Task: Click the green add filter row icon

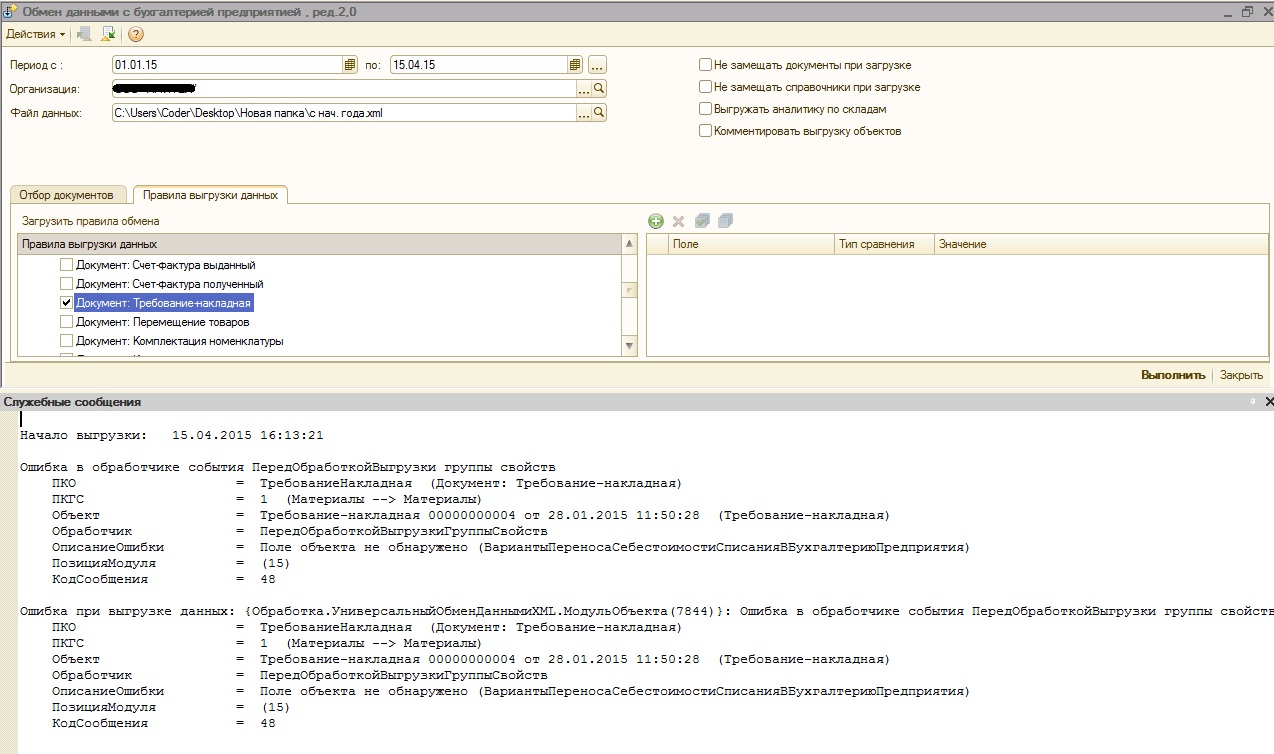Action: [x=656, y=221]
